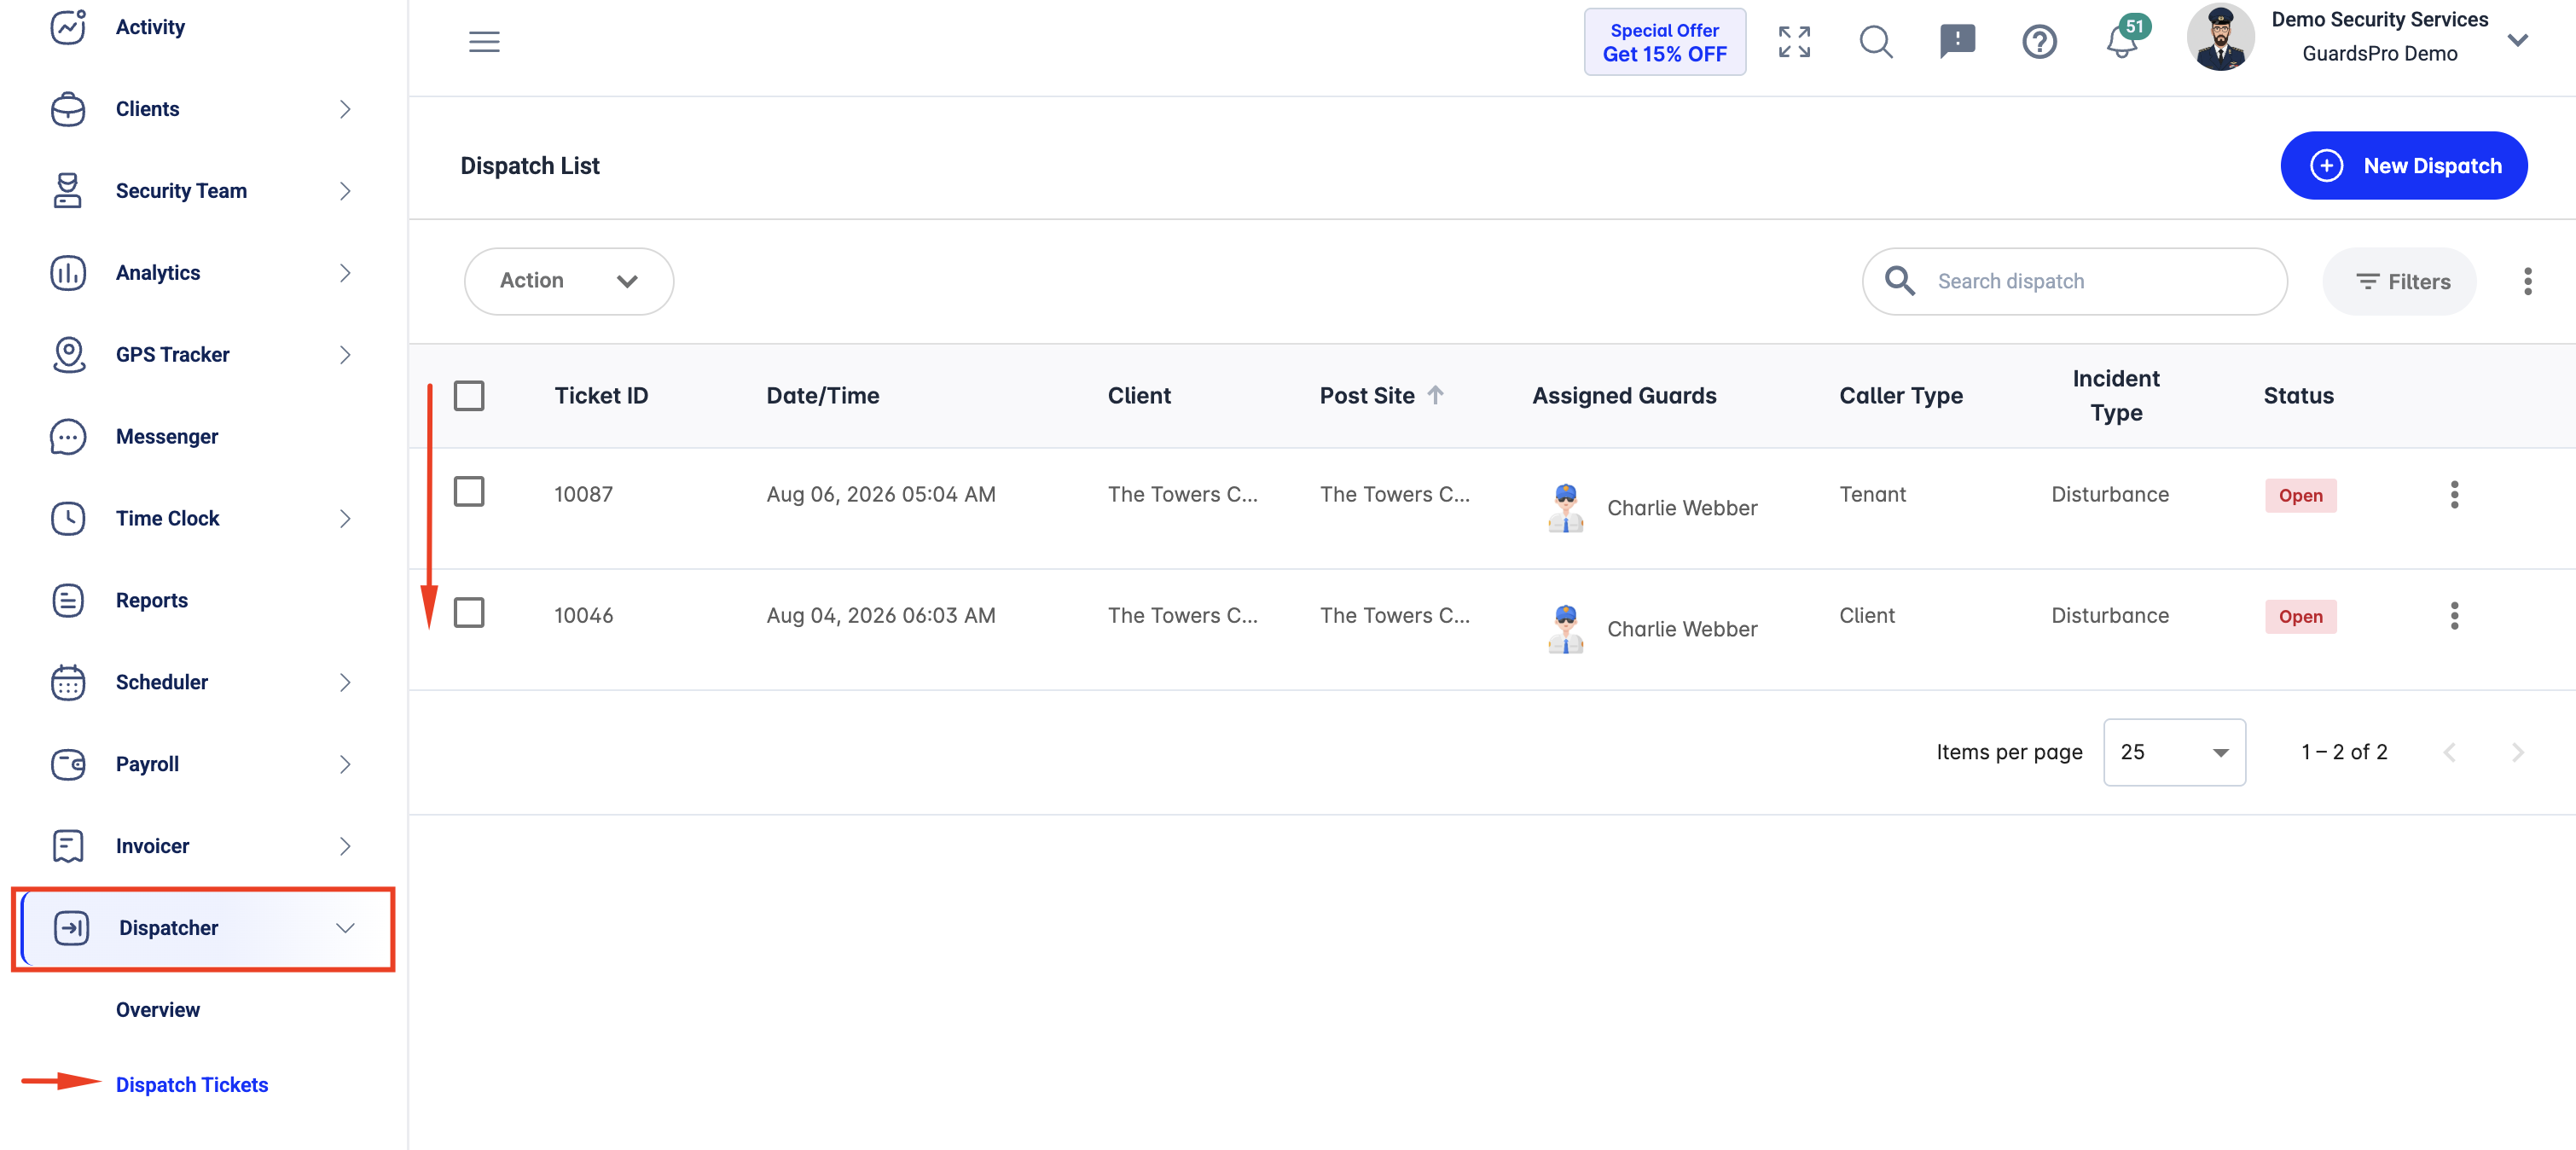Select Dispatch Tickets in the sidebar
Viewport: 2576px width, 1150px height.
192,1085
